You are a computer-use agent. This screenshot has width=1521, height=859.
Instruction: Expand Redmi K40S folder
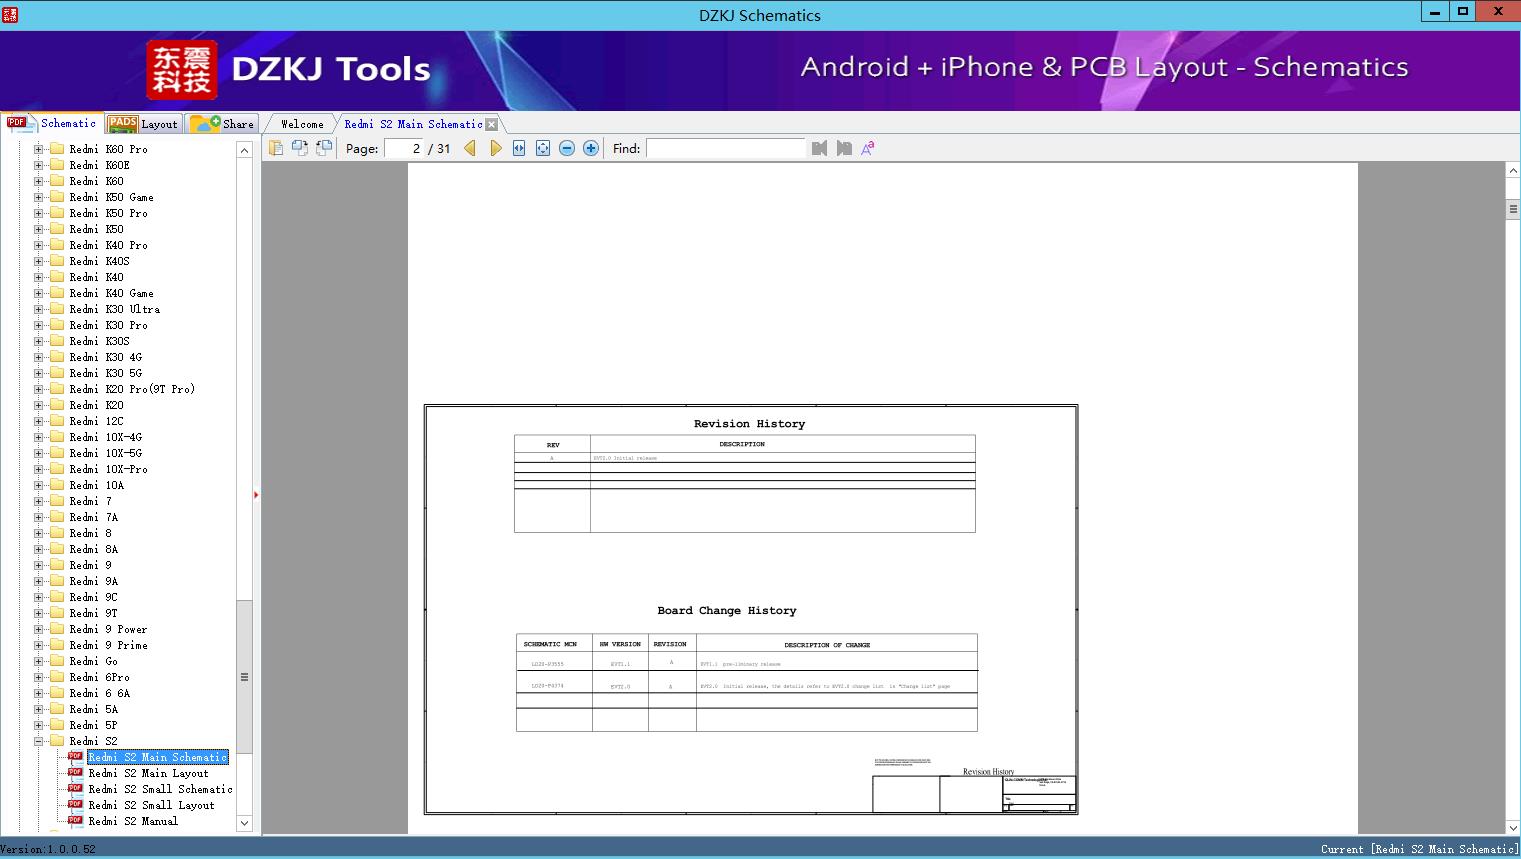point(39,261)
